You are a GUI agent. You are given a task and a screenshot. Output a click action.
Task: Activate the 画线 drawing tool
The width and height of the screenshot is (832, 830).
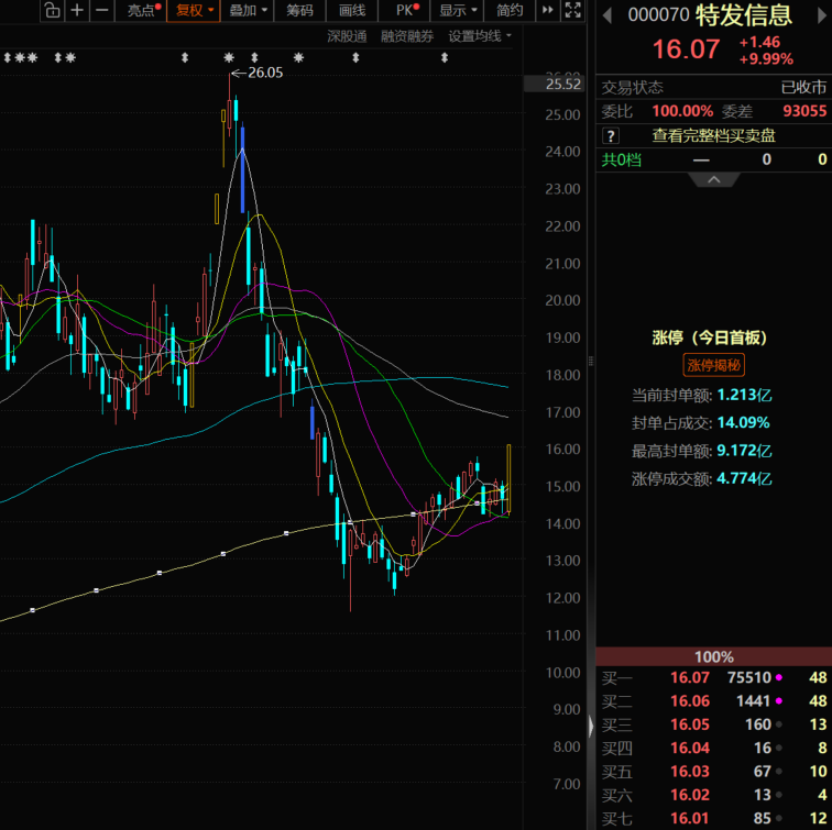tap(352, 10)
